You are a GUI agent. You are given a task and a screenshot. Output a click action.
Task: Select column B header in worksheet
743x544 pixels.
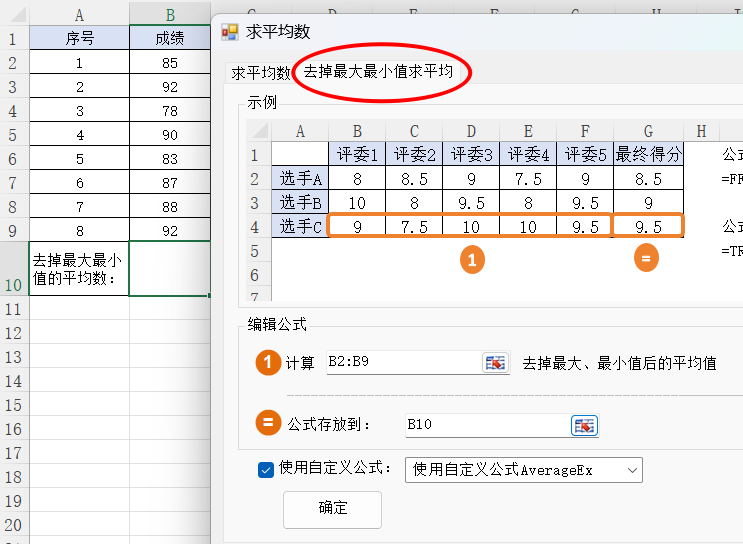[x=169, y=15]
